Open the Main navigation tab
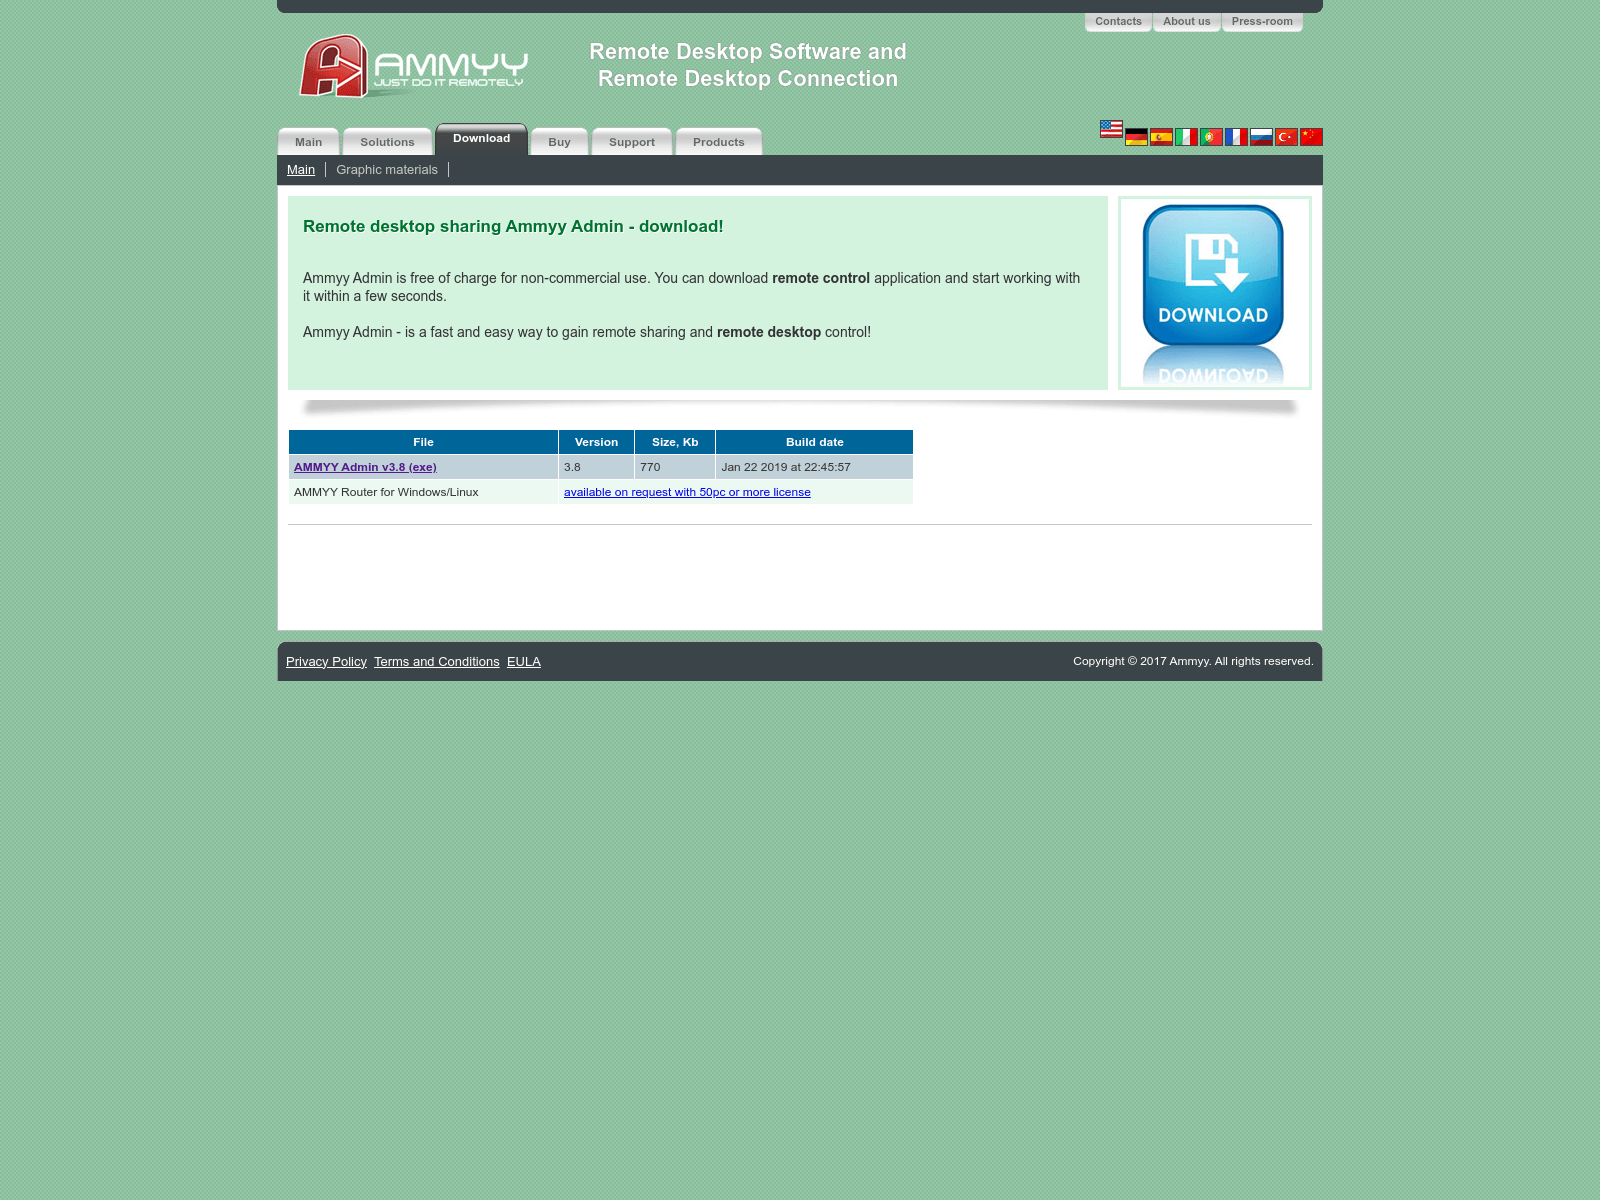1600x1200 pixels. tap(308, 142)
